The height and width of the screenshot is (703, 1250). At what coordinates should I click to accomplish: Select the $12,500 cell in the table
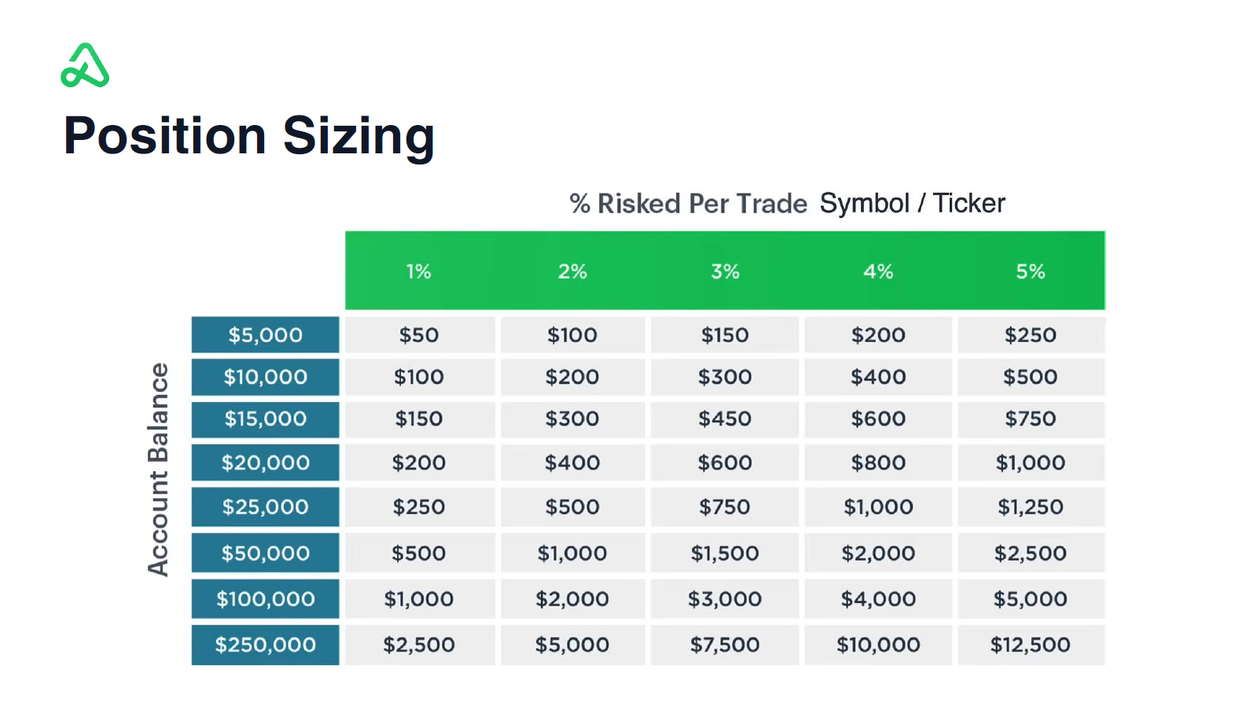pyautogui.click(x=1031, y=645)
